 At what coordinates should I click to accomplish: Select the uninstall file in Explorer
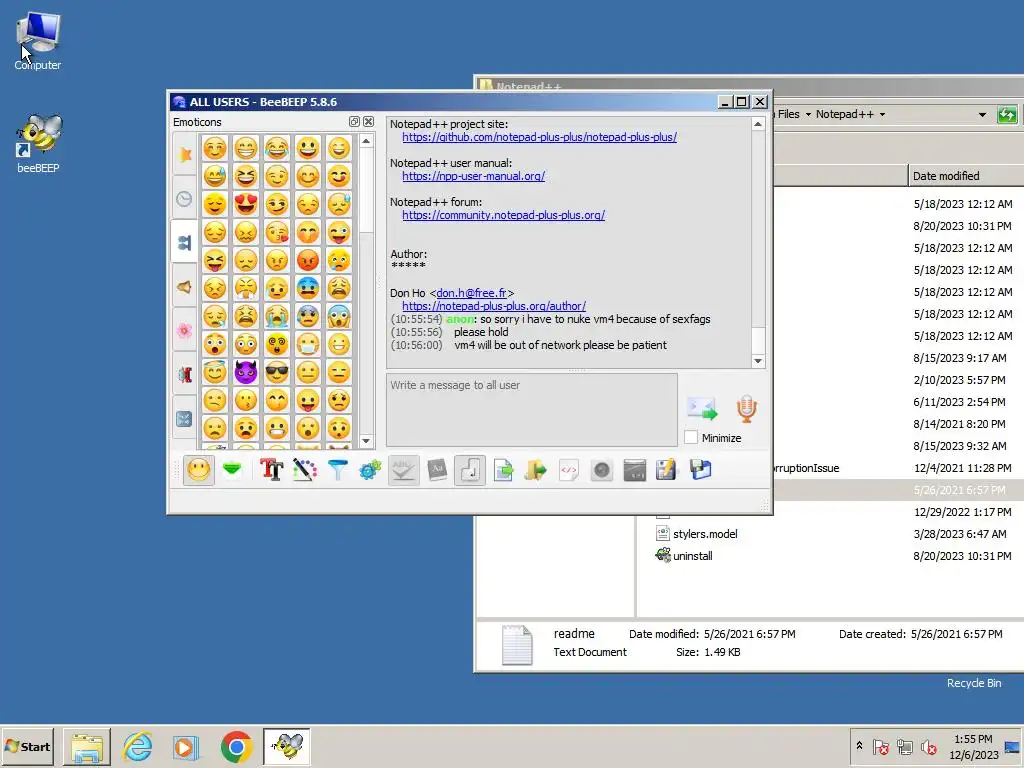[692, 556]
